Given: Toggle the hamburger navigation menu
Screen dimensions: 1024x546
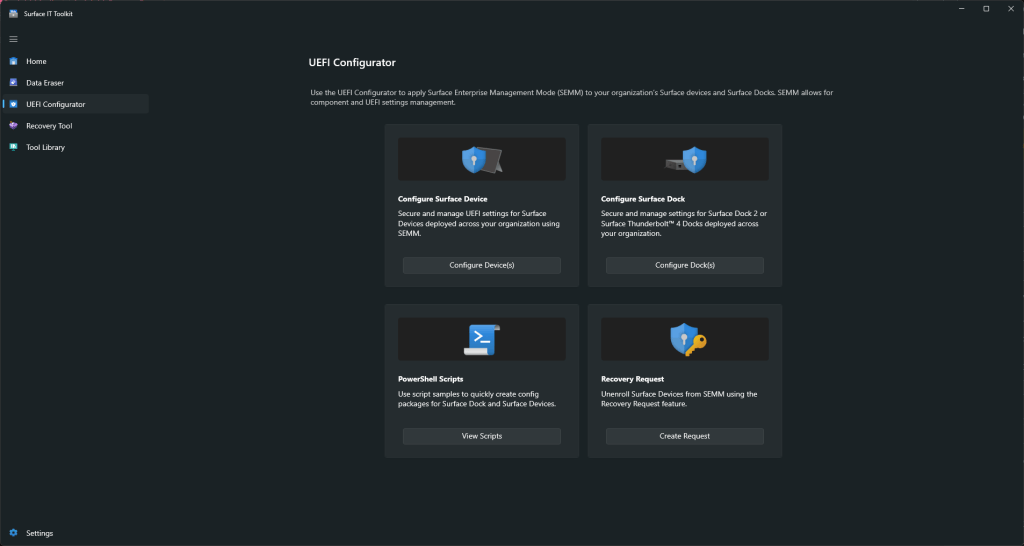Looking at the screenshot, I should click(x=14, y=39).
